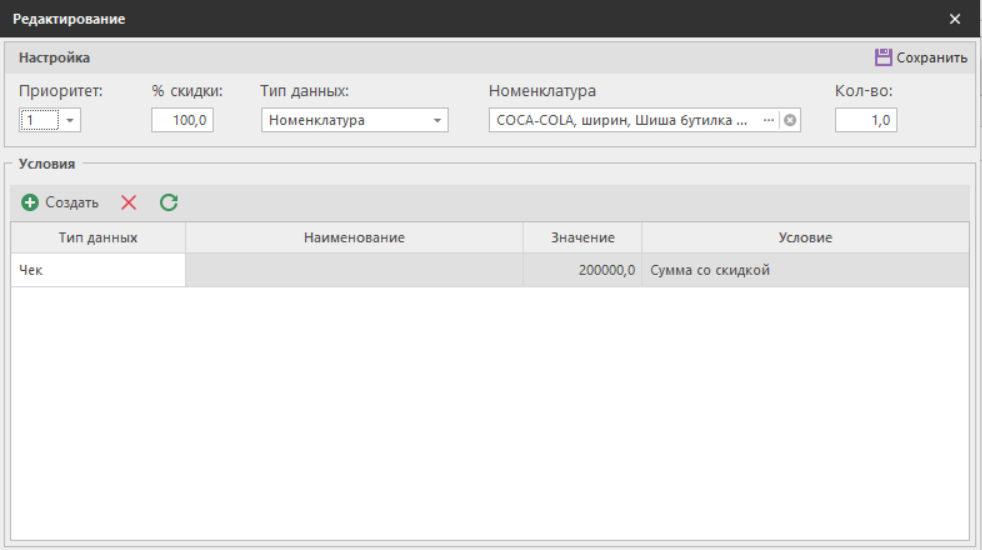Clear the Номенклатура field with its x icon
The width and height of the screenshot is (982, 550).
pyautogui.click(x=790, y=121)
